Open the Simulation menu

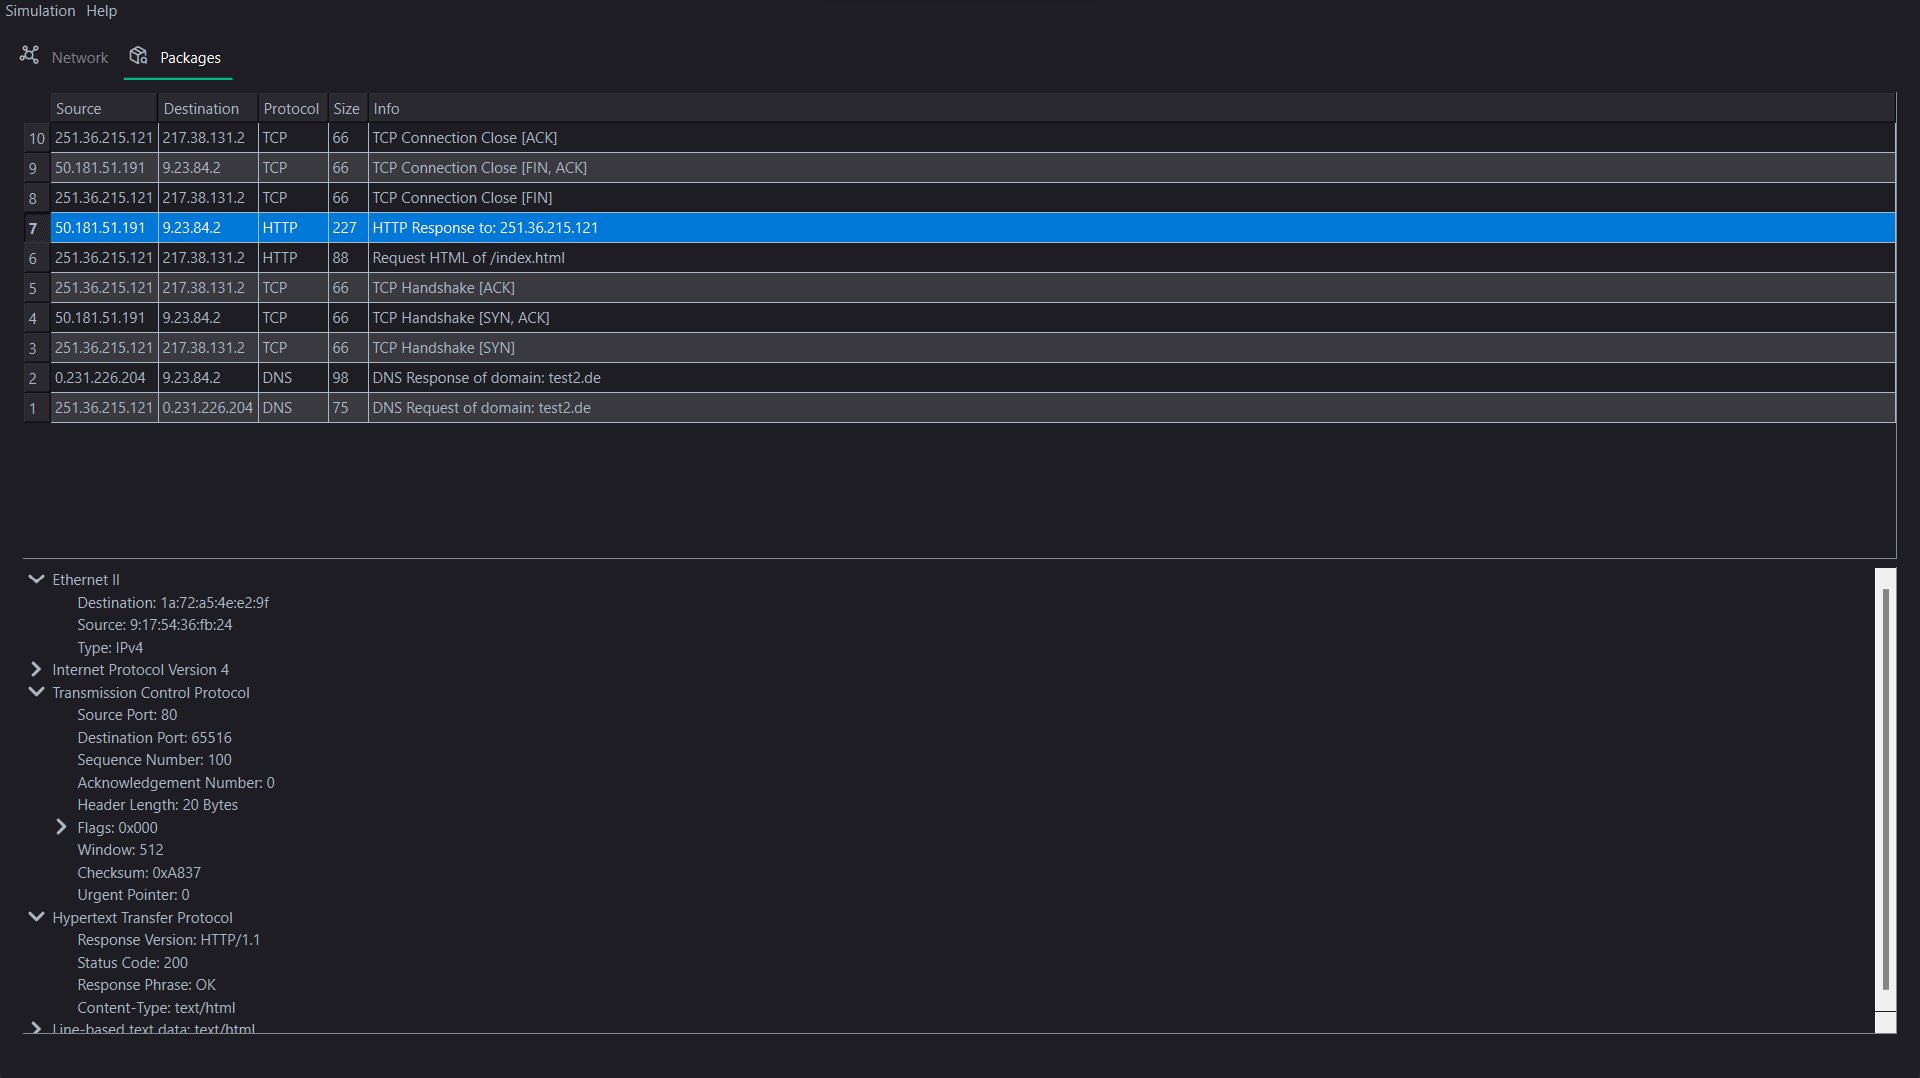[x=40, y=11]
